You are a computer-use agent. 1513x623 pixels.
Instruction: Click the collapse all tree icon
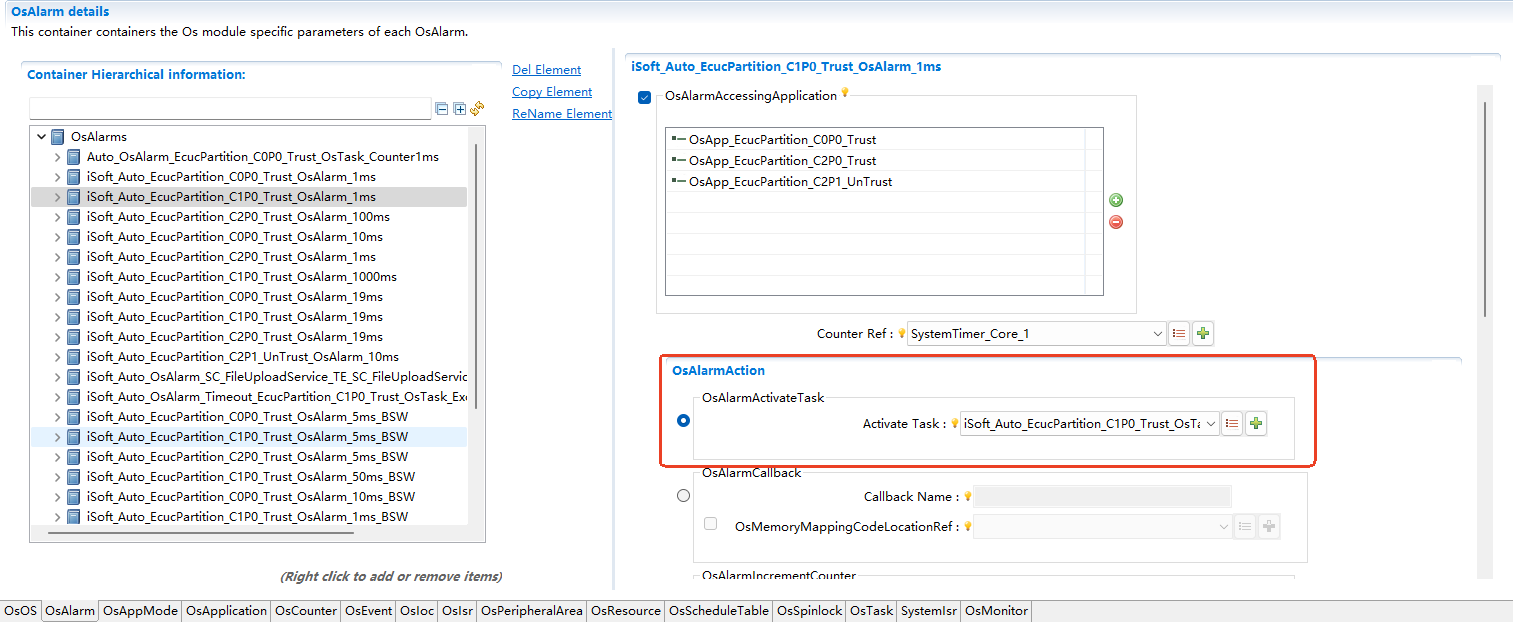pos(442,108)
